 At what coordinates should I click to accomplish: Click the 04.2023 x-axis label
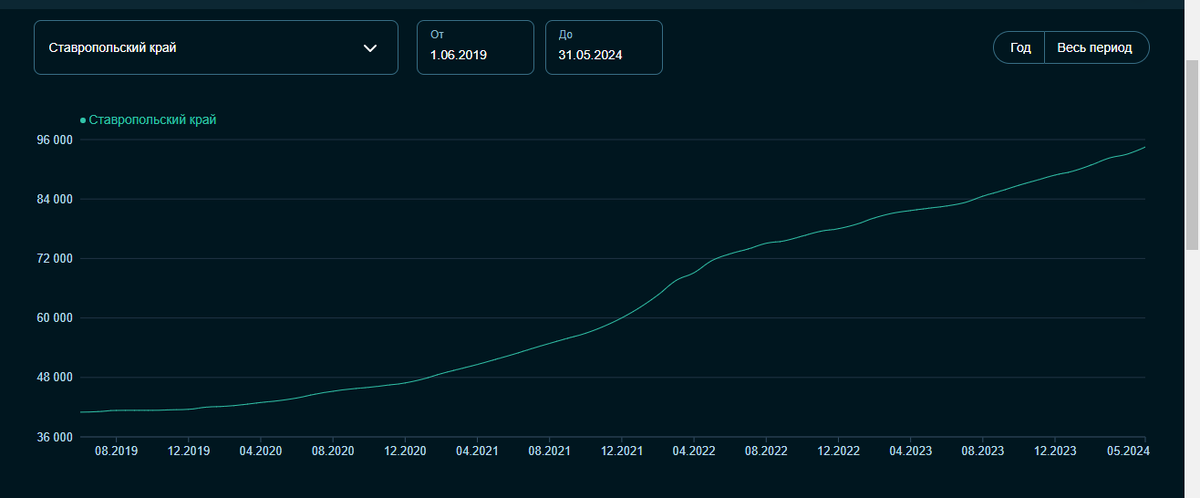pyautogui.click(x=910, y=452)
